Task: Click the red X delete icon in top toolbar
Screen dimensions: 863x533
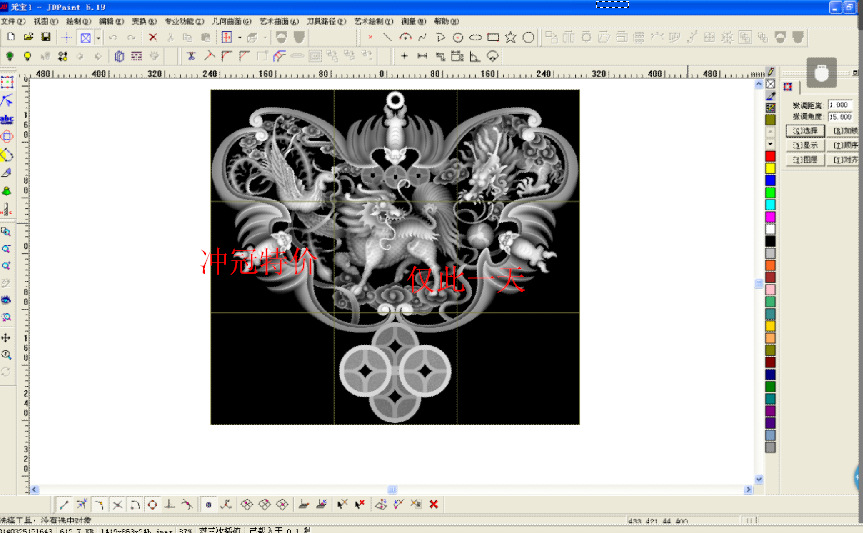Action: tap(153, 37)
